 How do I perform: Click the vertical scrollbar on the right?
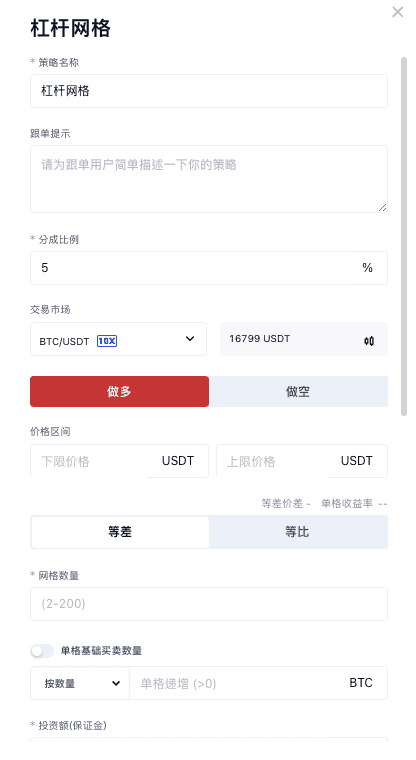point(404,237)
